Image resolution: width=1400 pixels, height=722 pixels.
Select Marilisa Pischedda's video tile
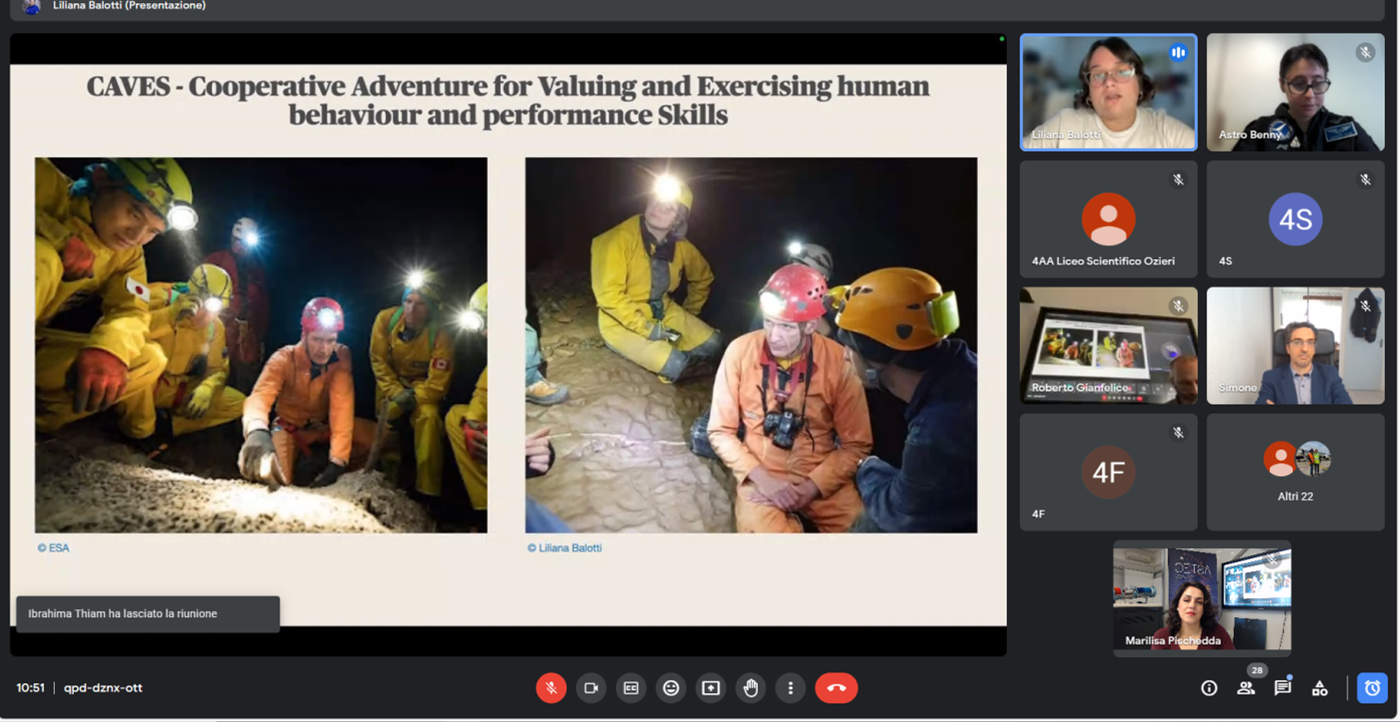pos(1202,598)
